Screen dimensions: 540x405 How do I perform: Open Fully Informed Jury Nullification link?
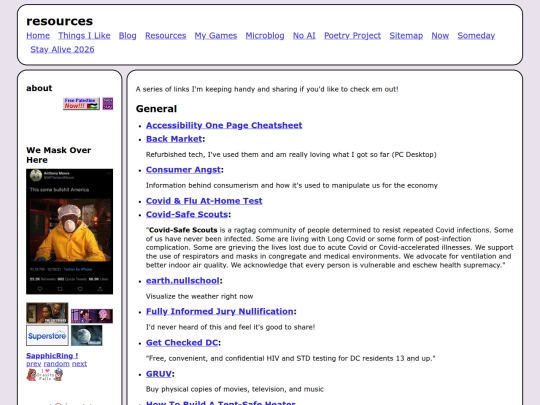[x=220, y=311]
